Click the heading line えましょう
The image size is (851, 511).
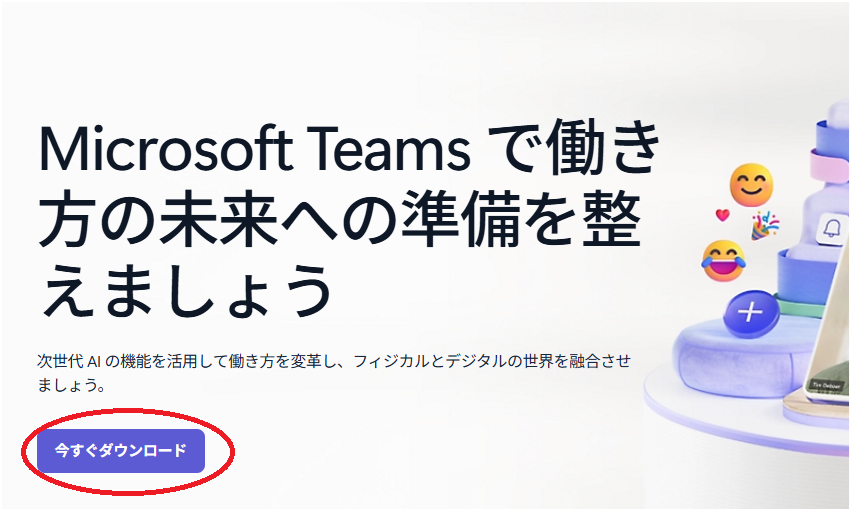click(186, 290)
